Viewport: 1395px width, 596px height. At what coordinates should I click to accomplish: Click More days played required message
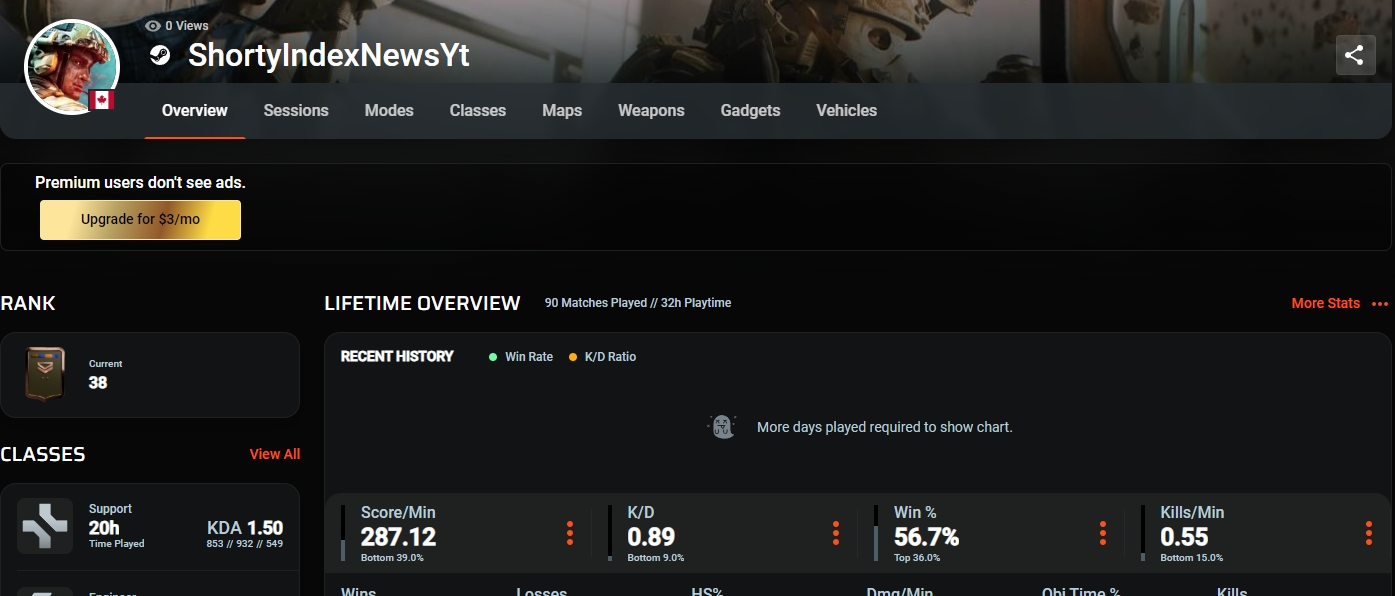[885, 427]
